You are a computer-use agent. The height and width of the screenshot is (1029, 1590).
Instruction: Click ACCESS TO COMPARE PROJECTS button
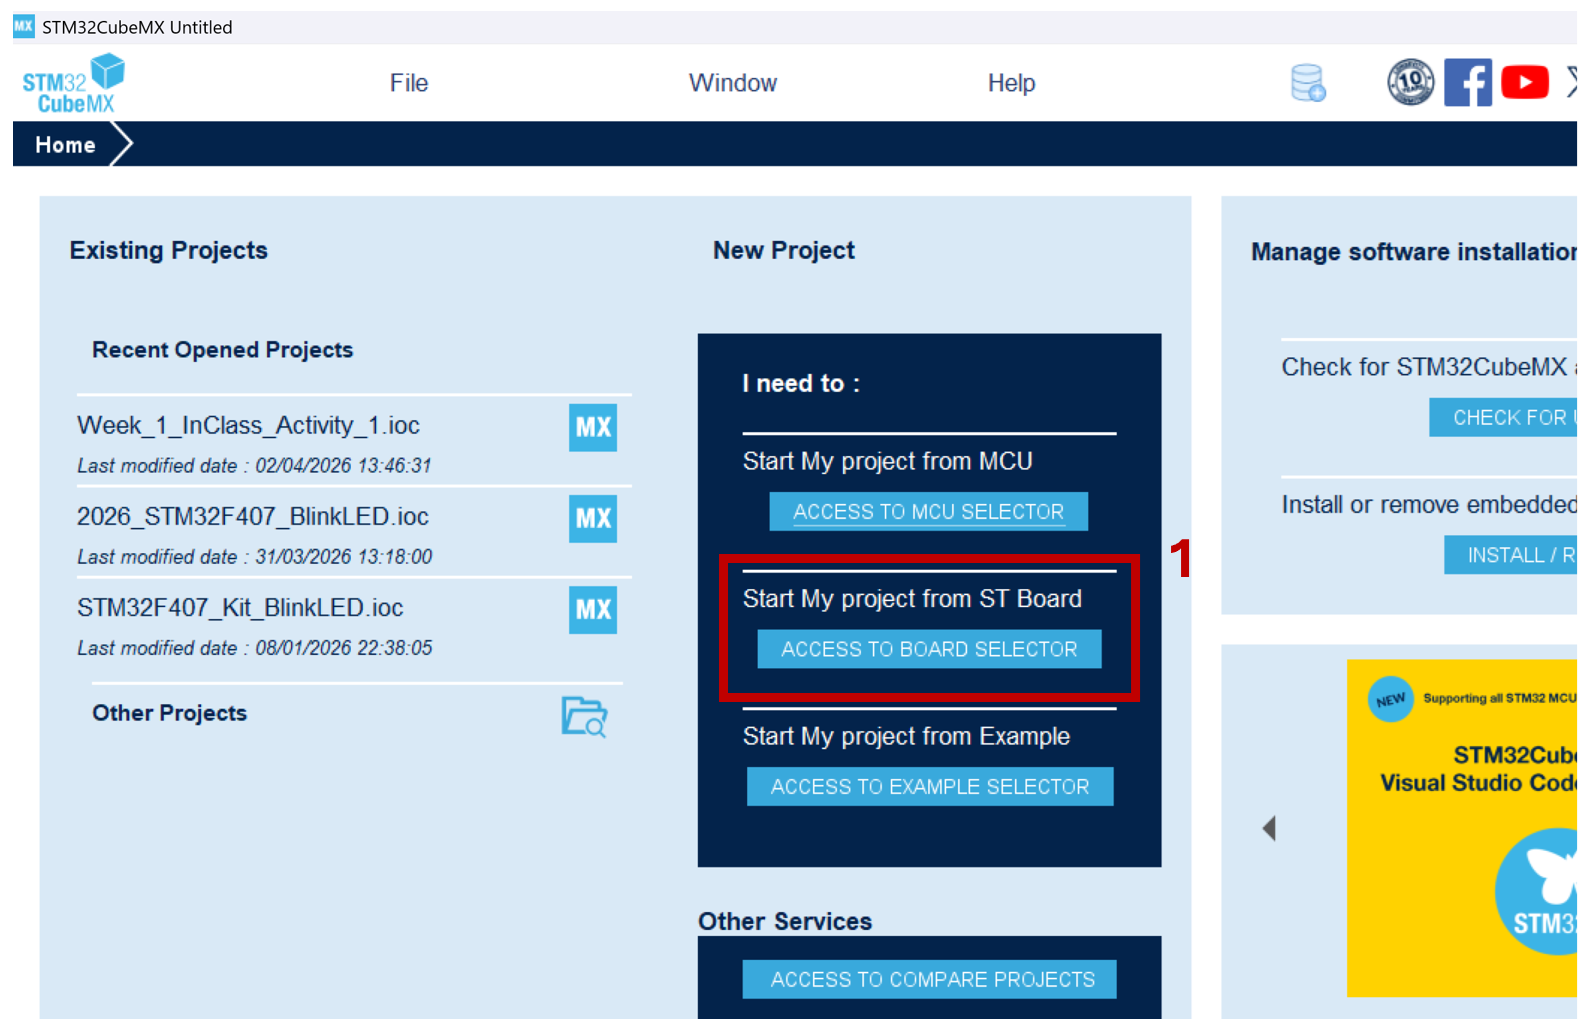pyautogui.click(x=930, y=980)
